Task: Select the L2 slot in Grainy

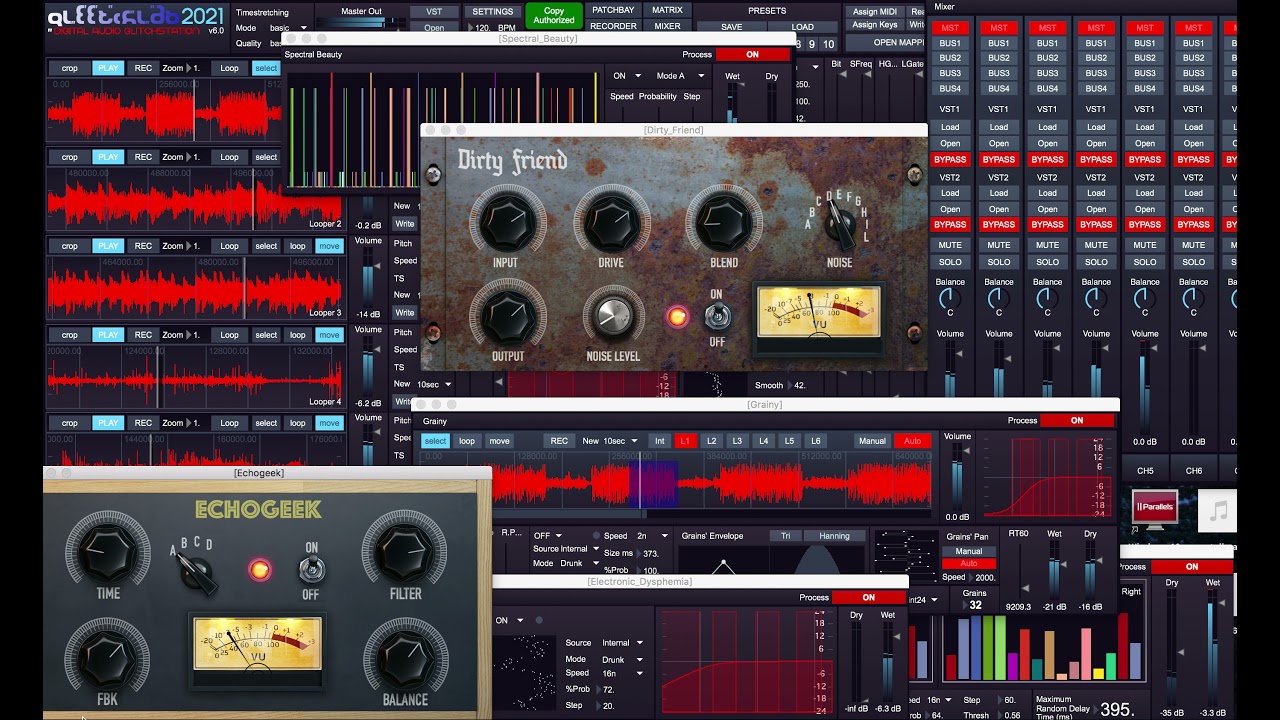Action: [x=711, y=441]
